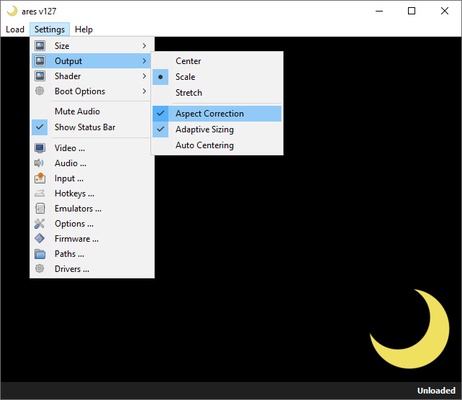Minimize the ares window

point(379,11)
